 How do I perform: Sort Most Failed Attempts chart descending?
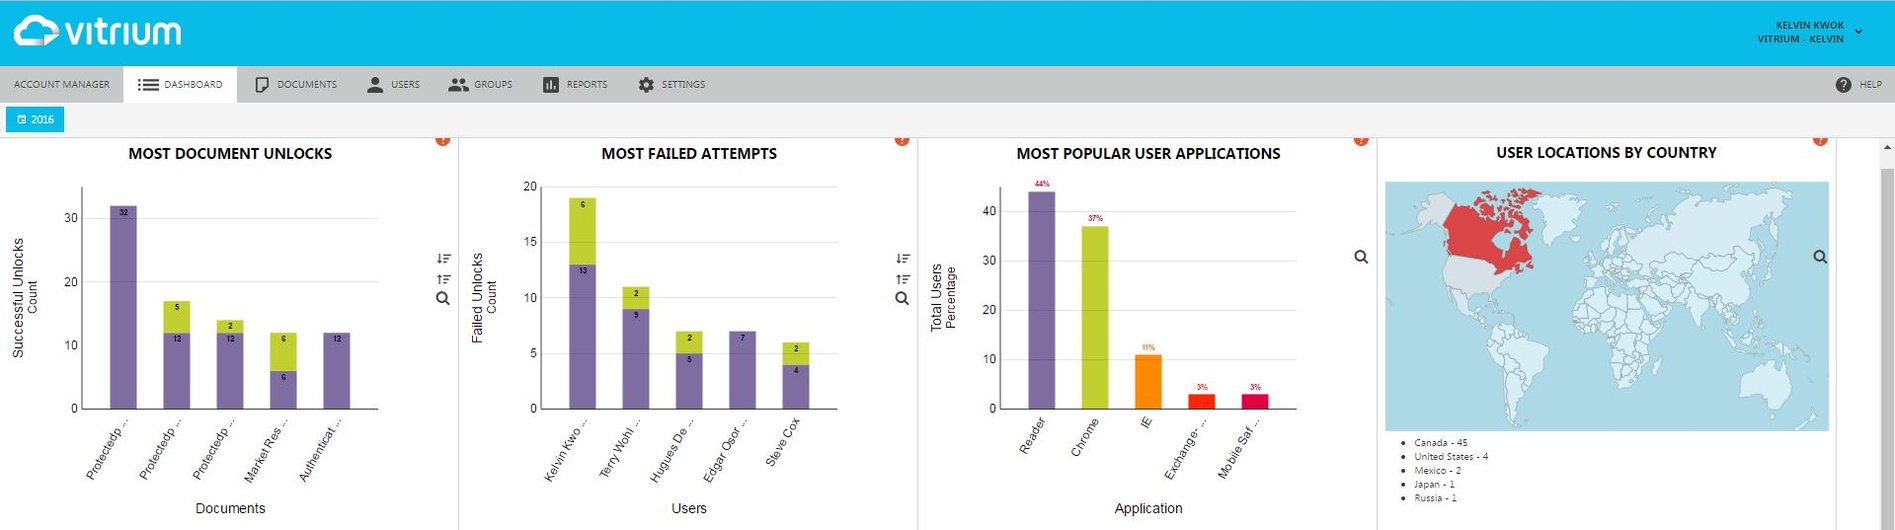click(x=902, y=259)
